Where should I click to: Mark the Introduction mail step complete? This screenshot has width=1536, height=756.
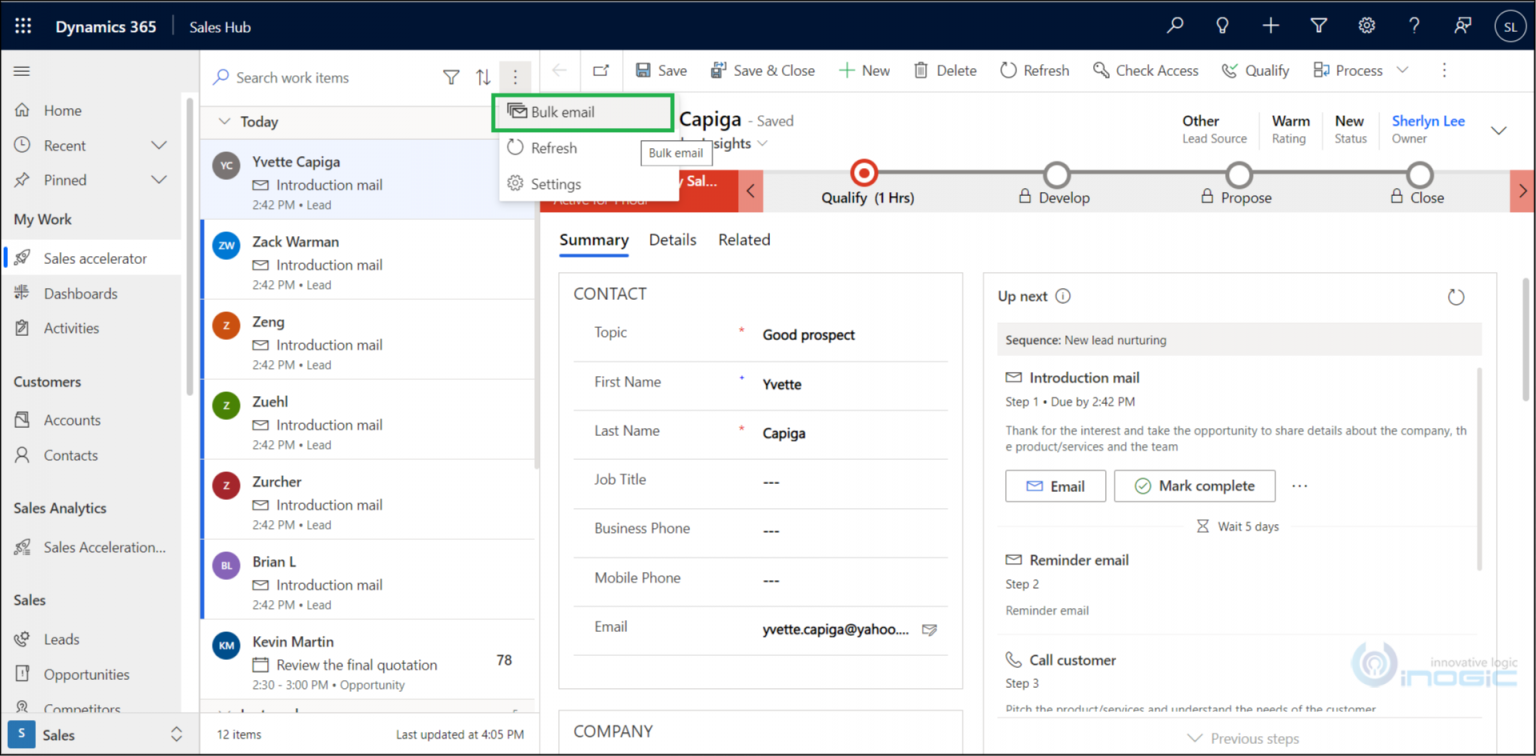(x=1194, y=485)
